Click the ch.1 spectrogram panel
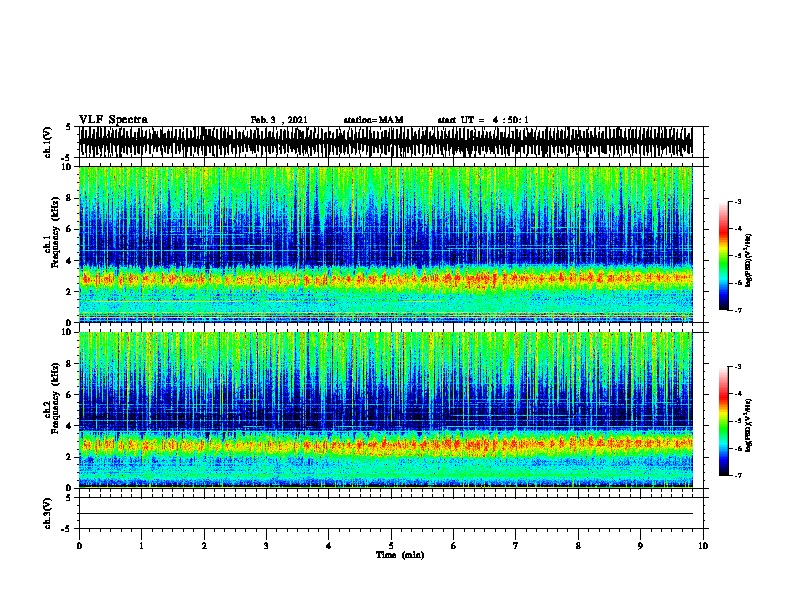 pyautogui.click(x=385, y=244)
